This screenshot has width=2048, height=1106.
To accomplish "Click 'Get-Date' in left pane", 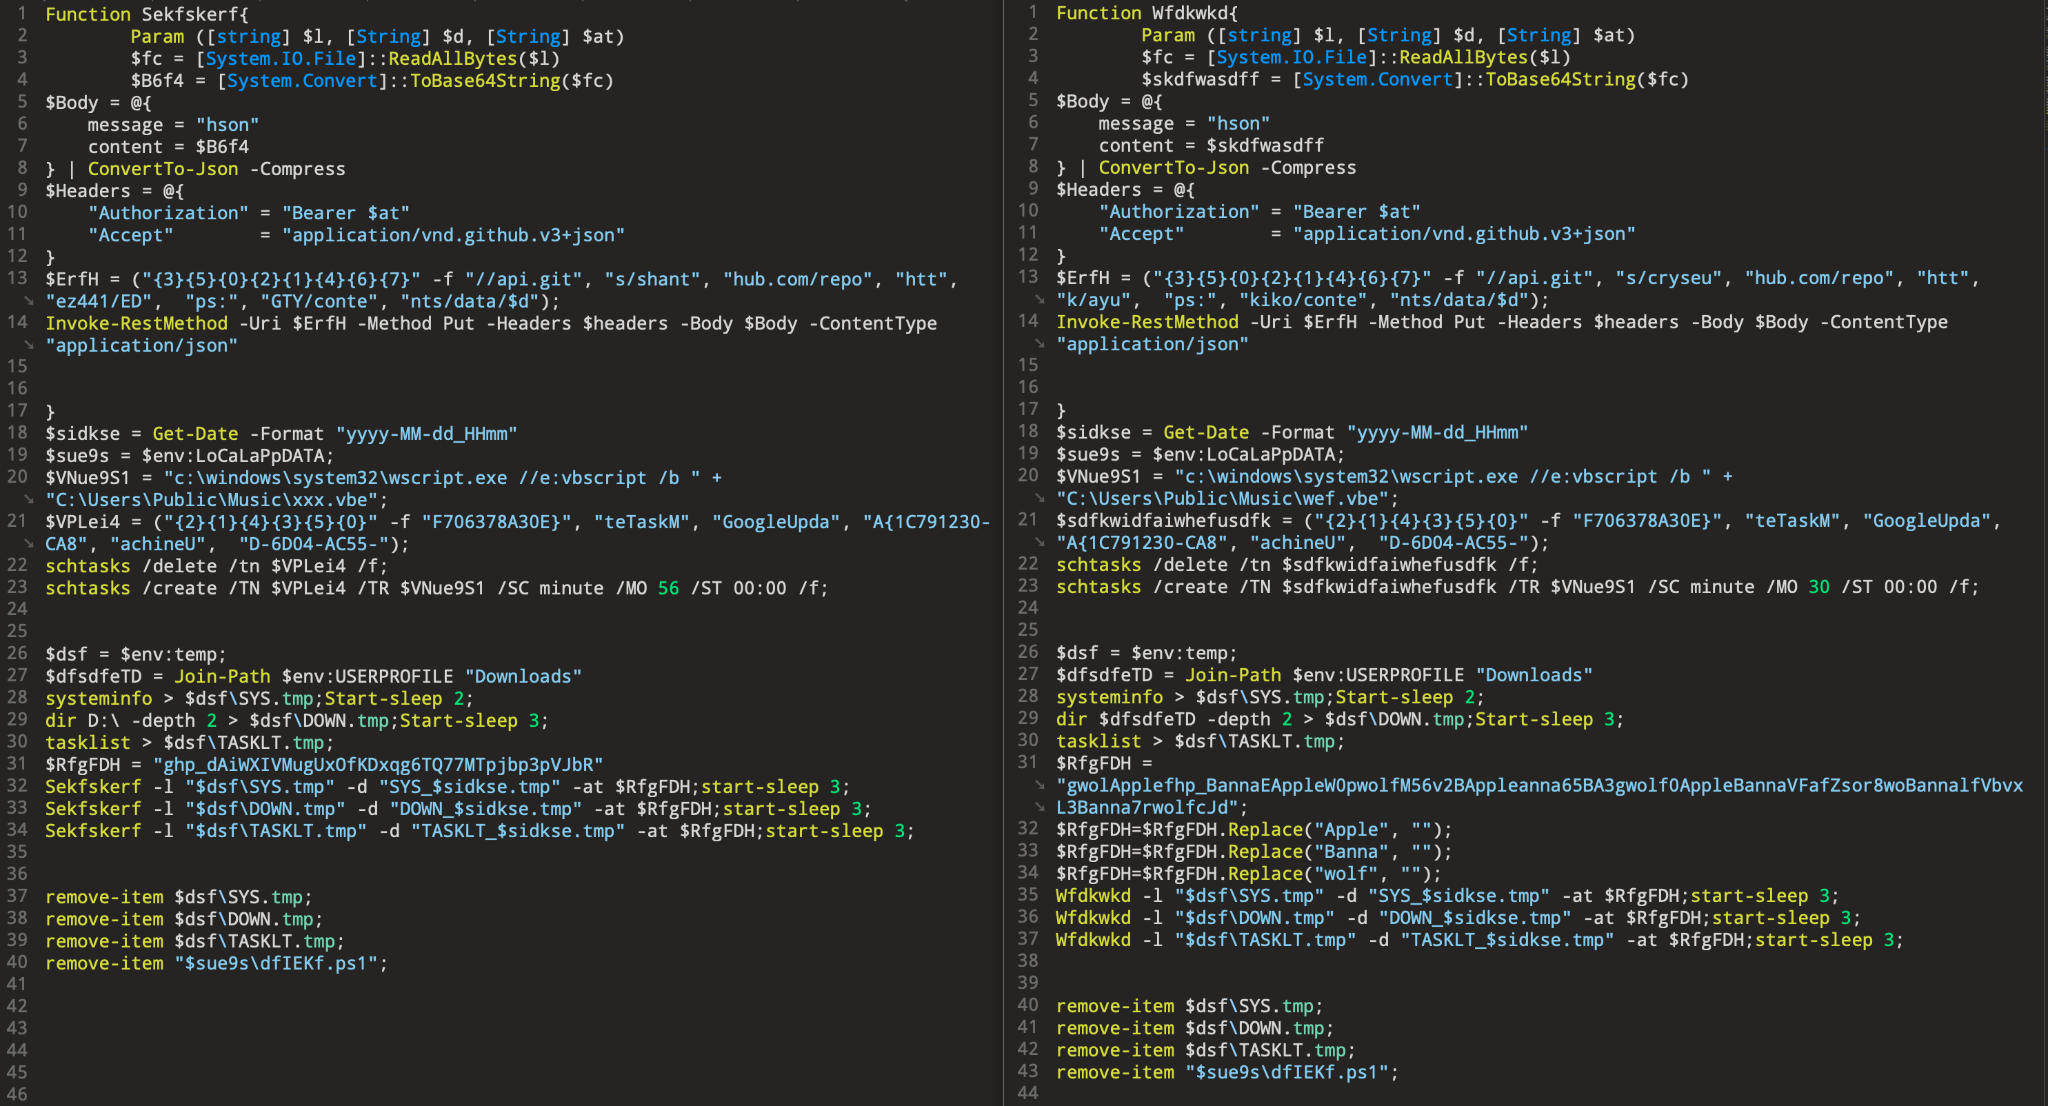I will coord(195,434).
